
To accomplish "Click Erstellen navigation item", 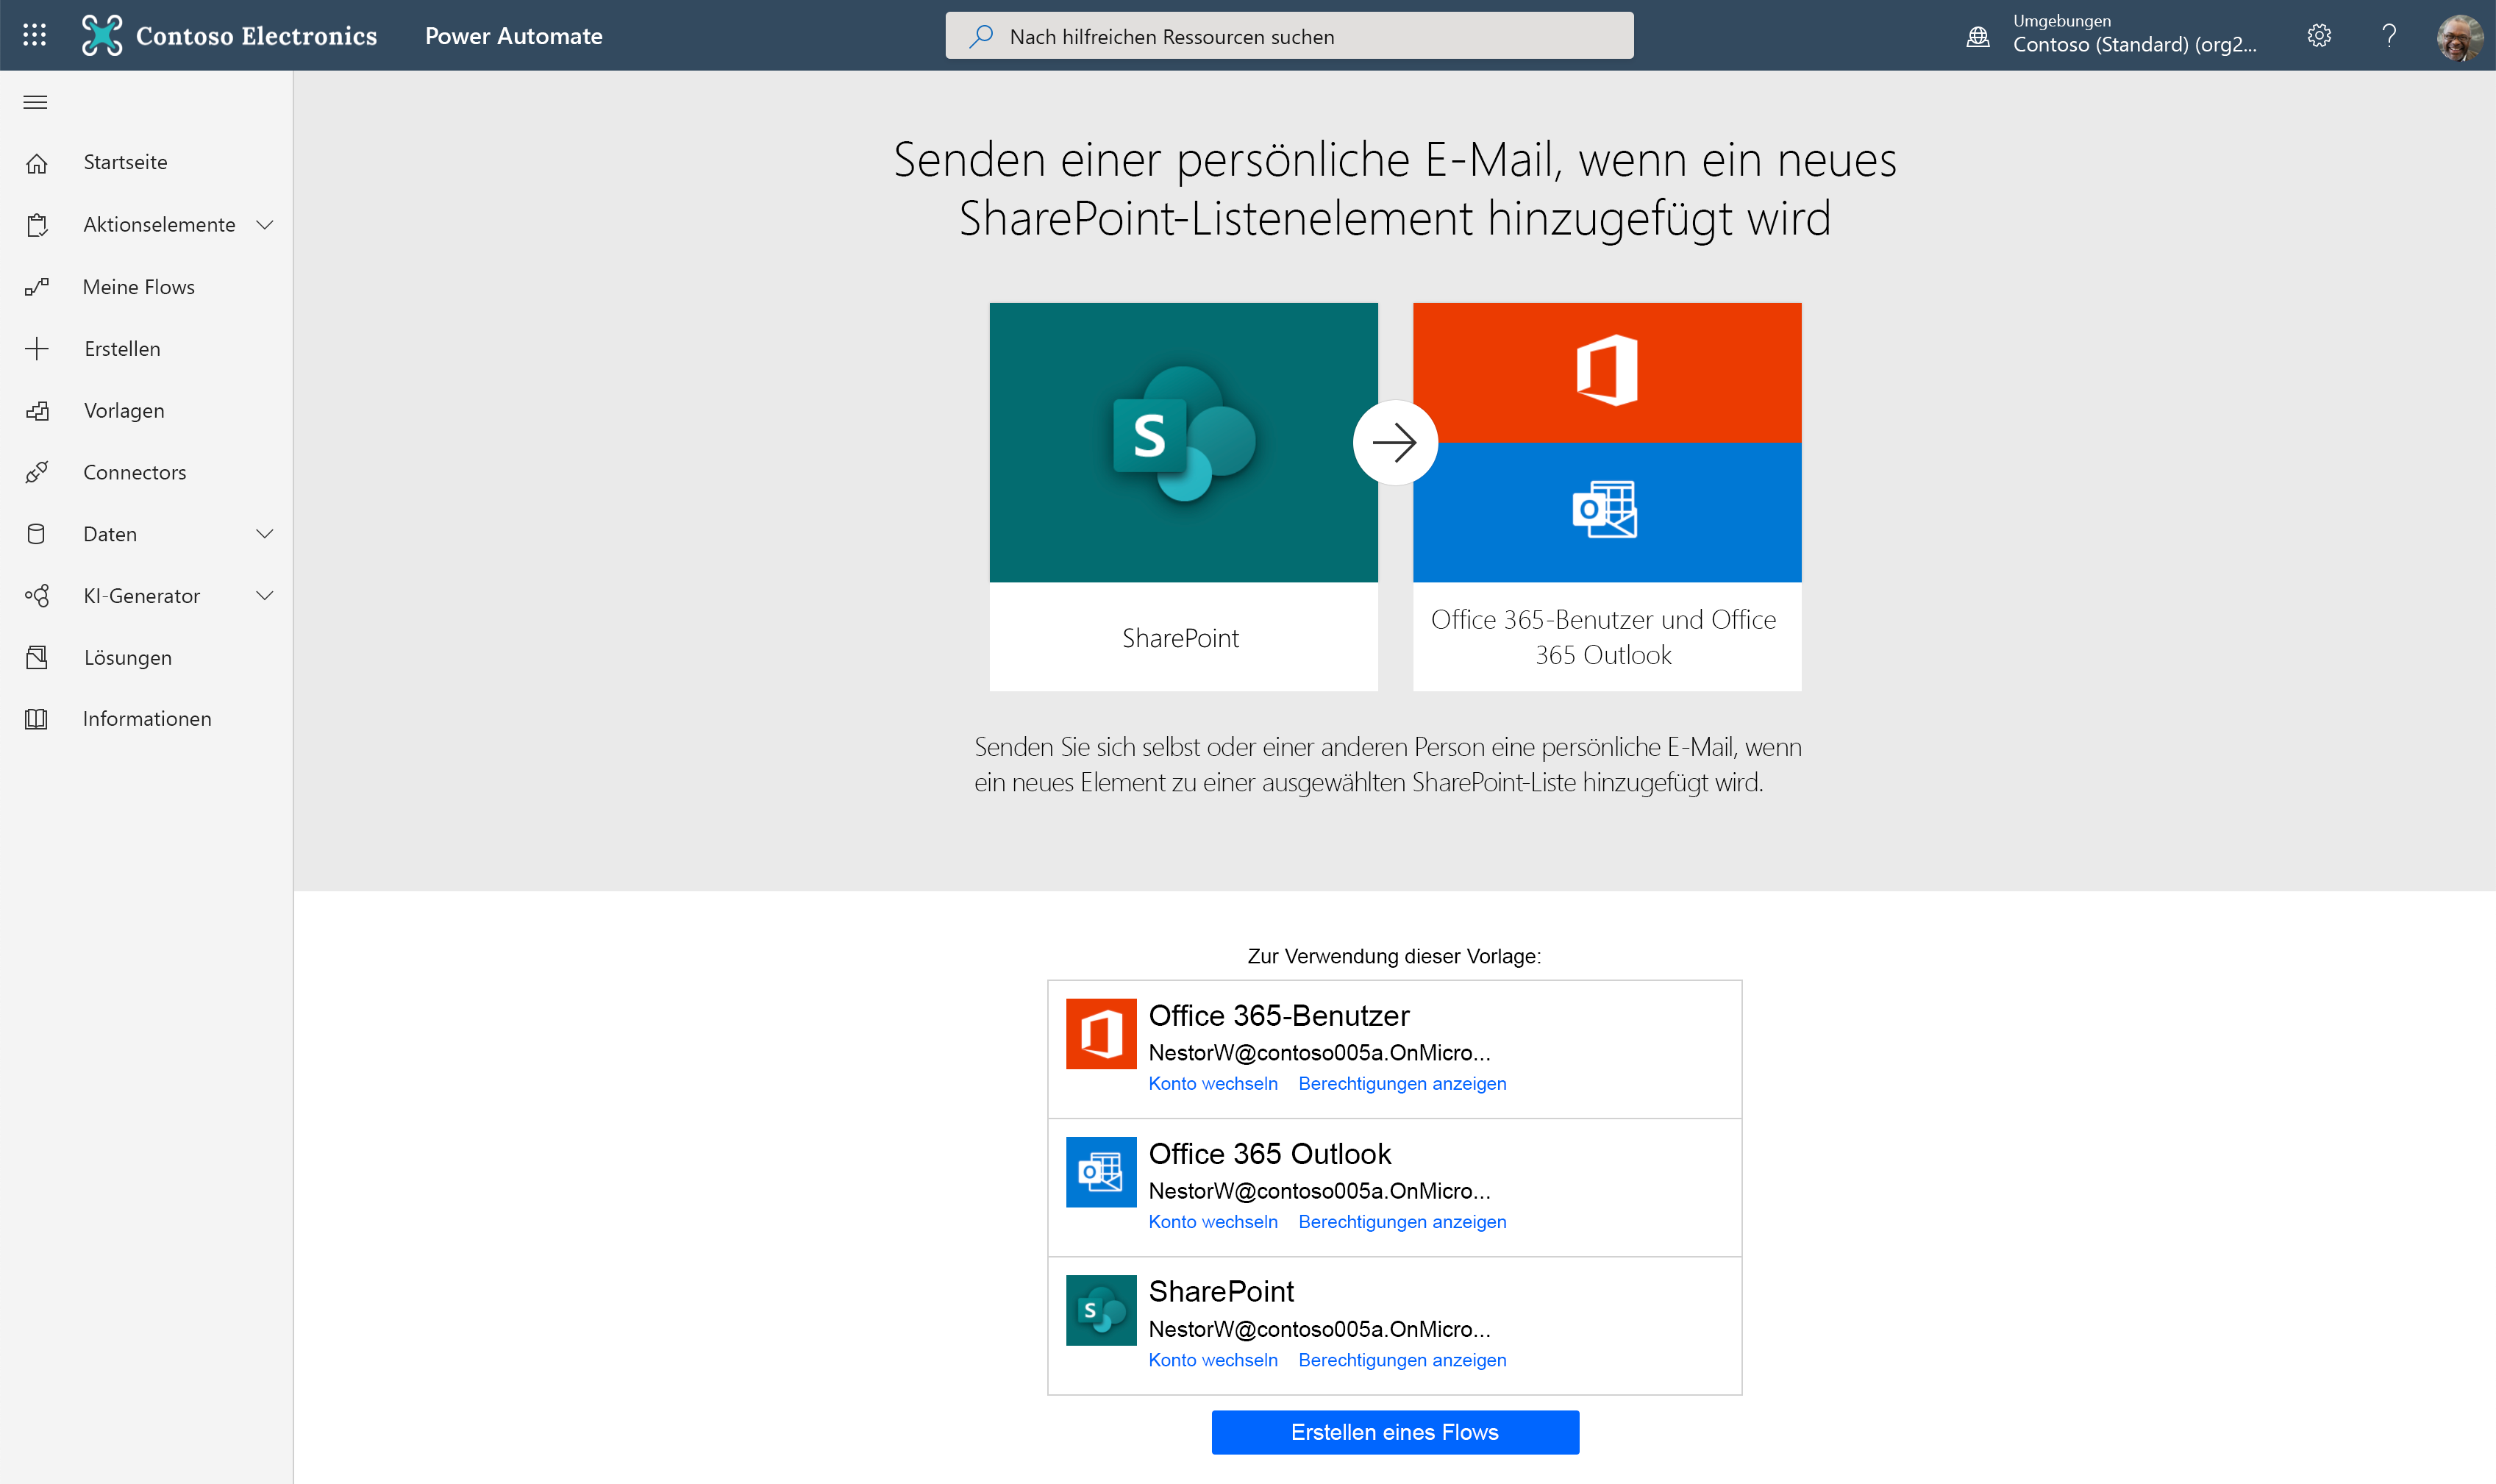I will [x=120, y=348].
